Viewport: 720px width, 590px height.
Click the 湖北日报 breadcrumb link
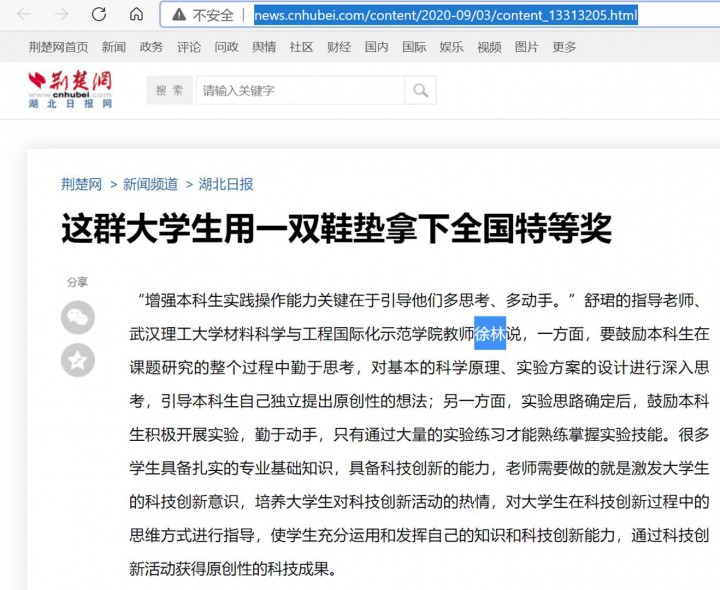click(x=226, y=184)
